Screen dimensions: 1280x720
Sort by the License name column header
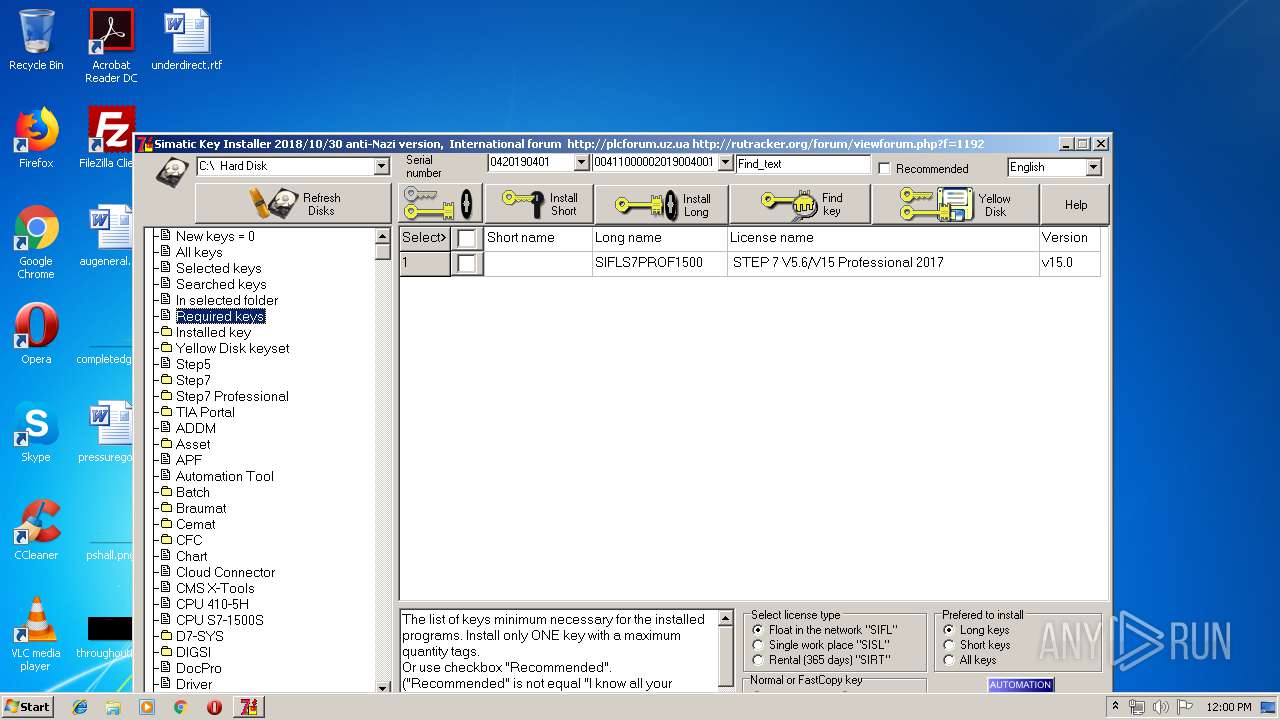[x=883, y=238]
